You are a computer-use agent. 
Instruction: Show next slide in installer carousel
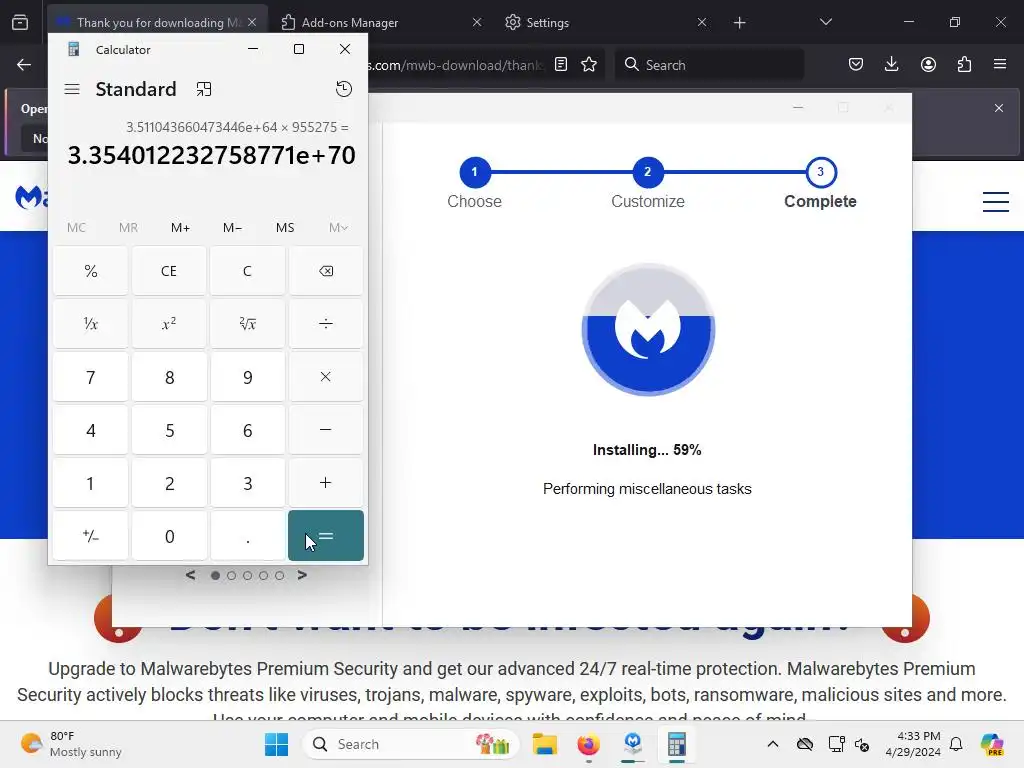(x=302, y=575)
